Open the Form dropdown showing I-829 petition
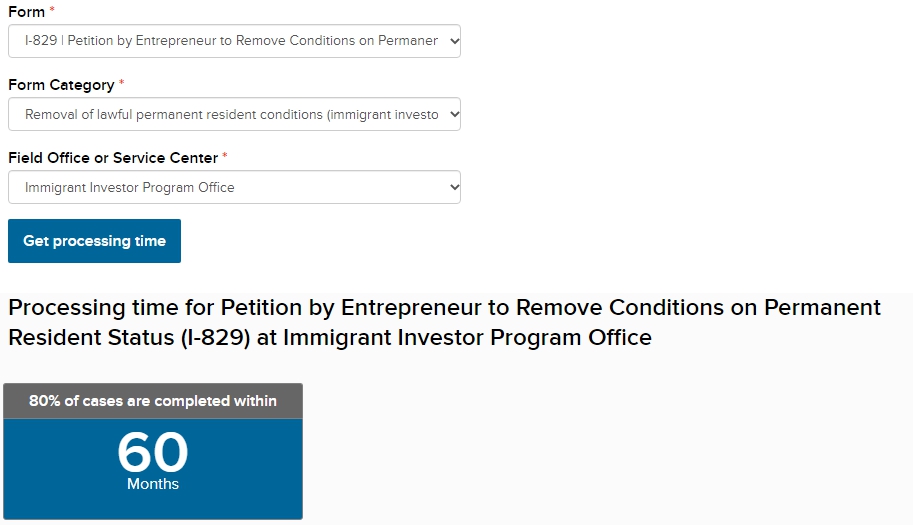913x525 pixels. [x=234, y=41]
